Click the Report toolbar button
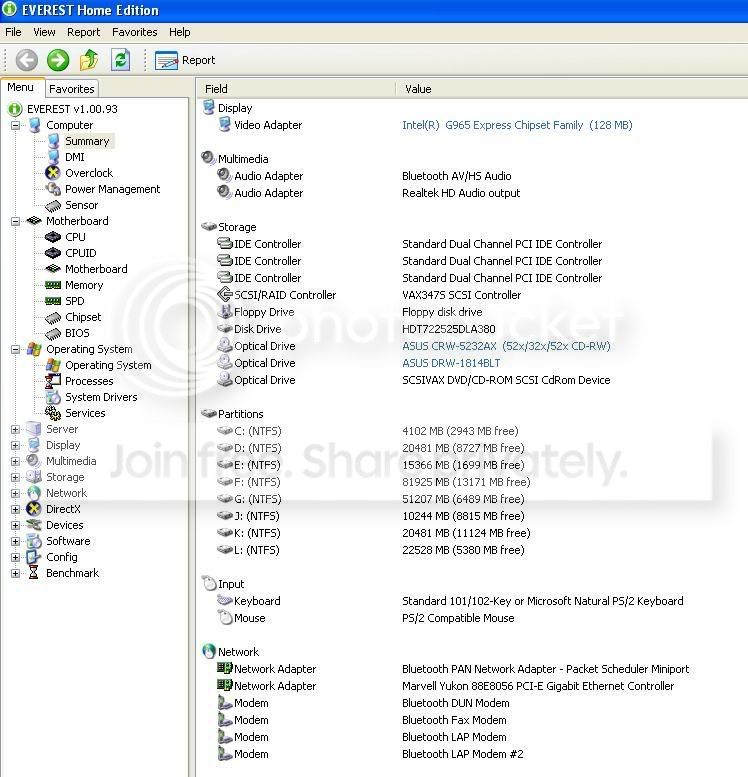The image size is (748, 777). point(185,60)
